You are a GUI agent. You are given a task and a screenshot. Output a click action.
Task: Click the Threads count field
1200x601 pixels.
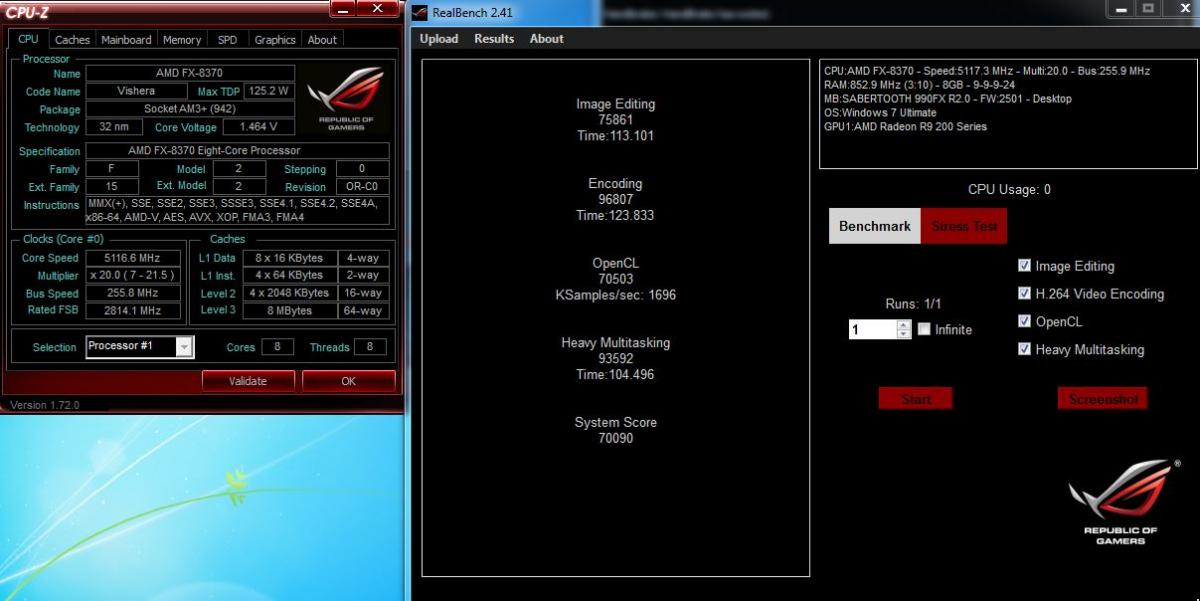point(371,347)
